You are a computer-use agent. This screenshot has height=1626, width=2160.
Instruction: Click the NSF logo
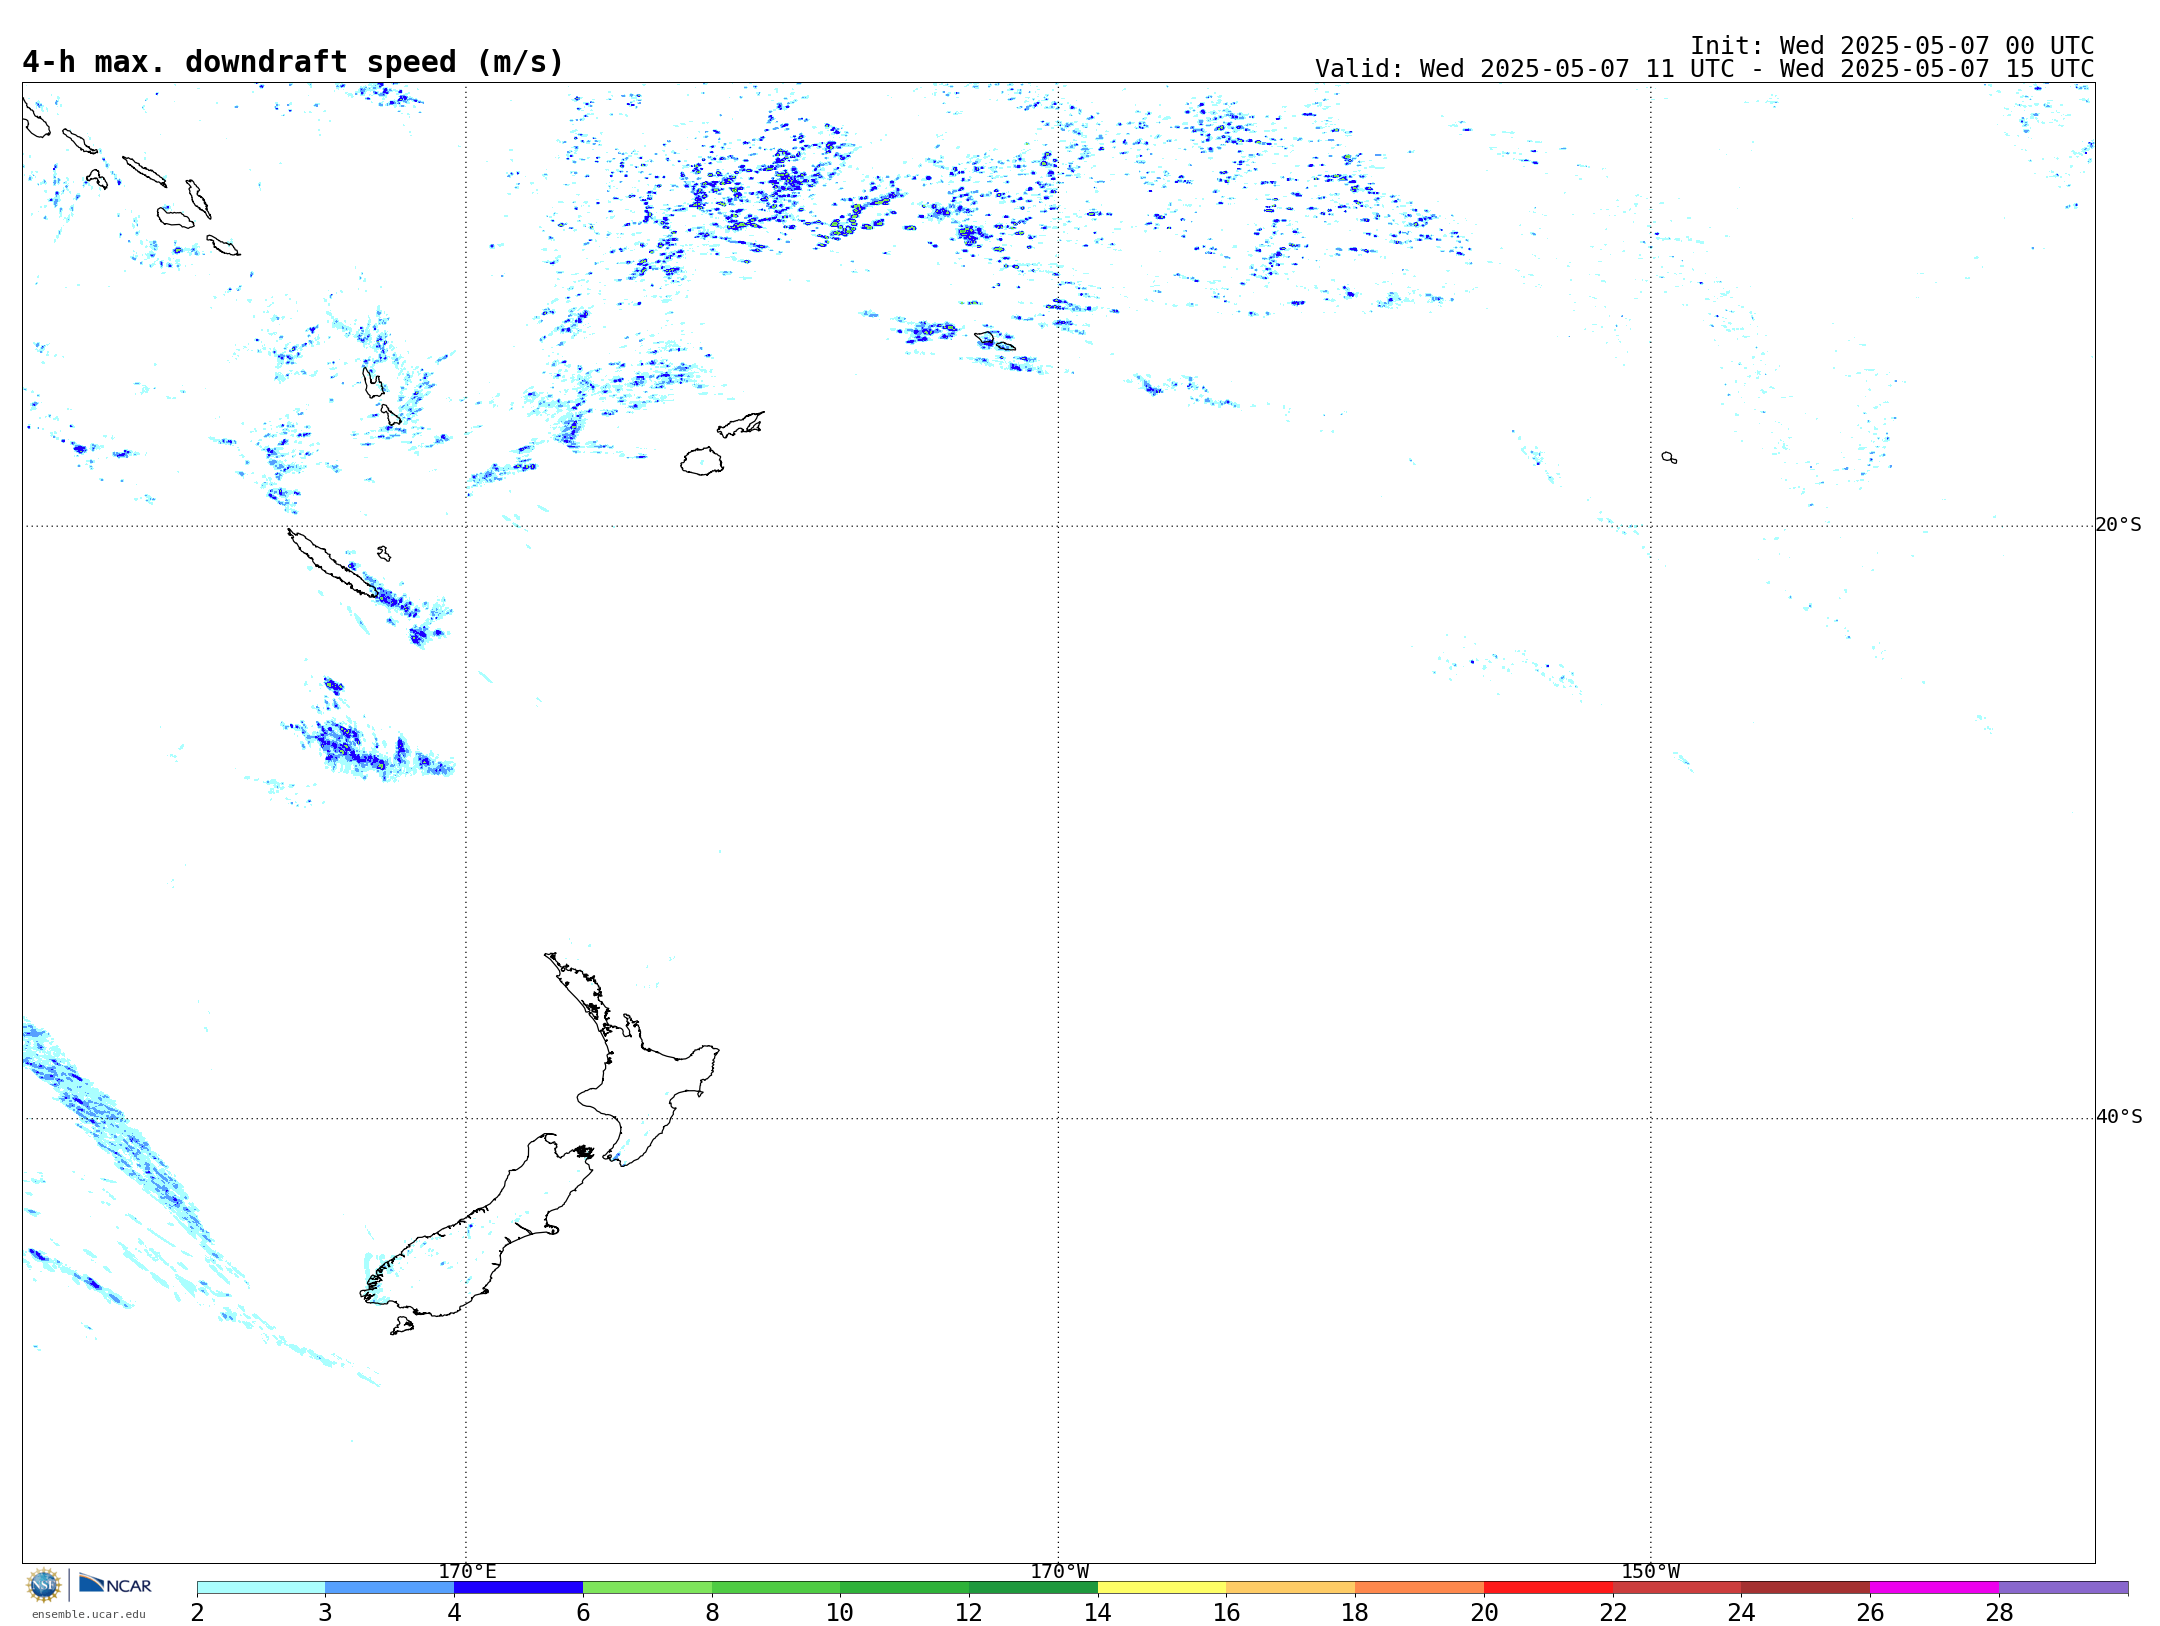44,1585
